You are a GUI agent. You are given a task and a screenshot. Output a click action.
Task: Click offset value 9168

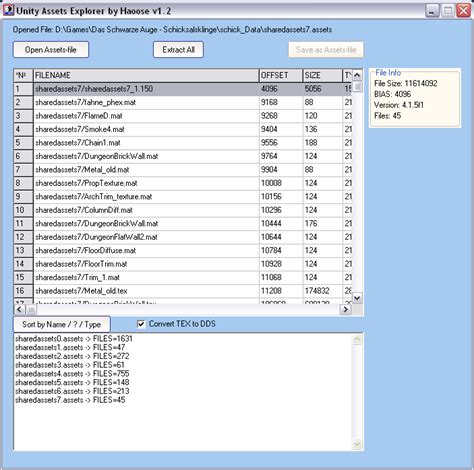269,102
